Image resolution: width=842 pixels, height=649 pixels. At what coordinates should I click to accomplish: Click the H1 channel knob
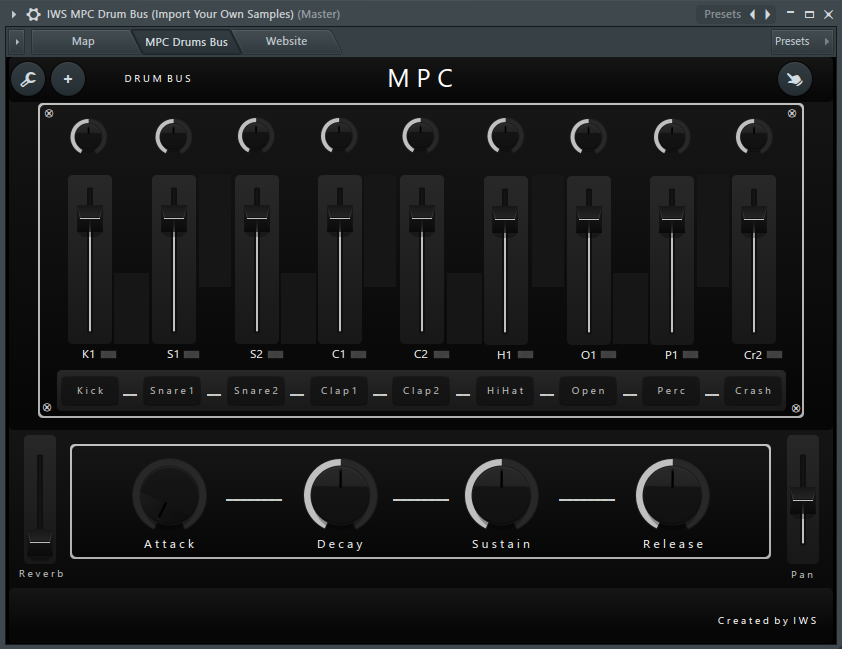505,136
